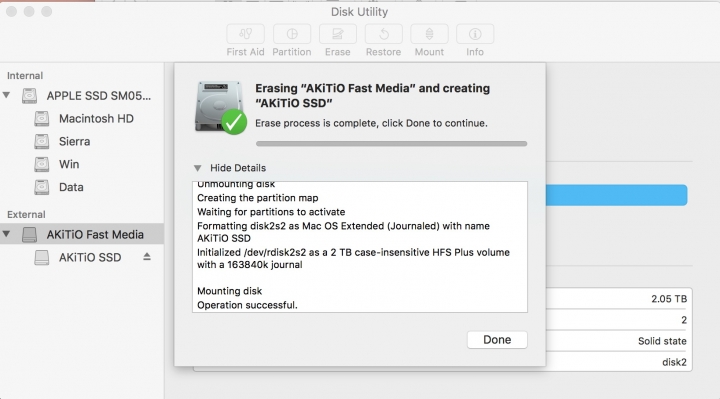This screenshot has width=720, height=399.
Task: Click the Data drive icon
Action: (x=41, y=187)
